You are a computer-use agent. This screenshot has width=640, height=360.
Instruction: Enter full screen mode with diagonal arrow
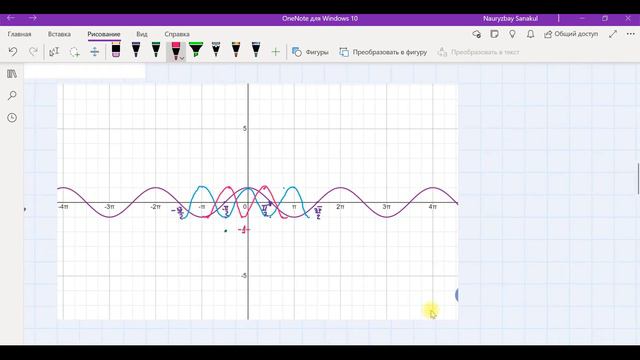pos(613,34)
